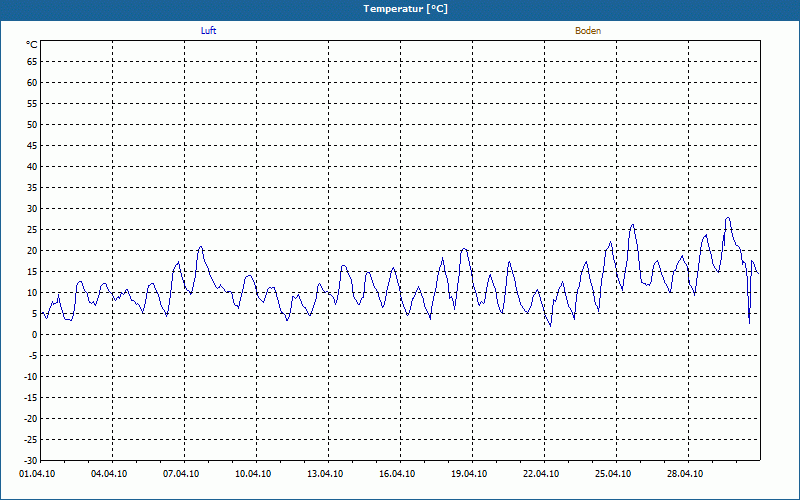The height and width of the screenshot is (500, 800).
Task: Click the -15 value on y-axis
Action: pos(31,397)
